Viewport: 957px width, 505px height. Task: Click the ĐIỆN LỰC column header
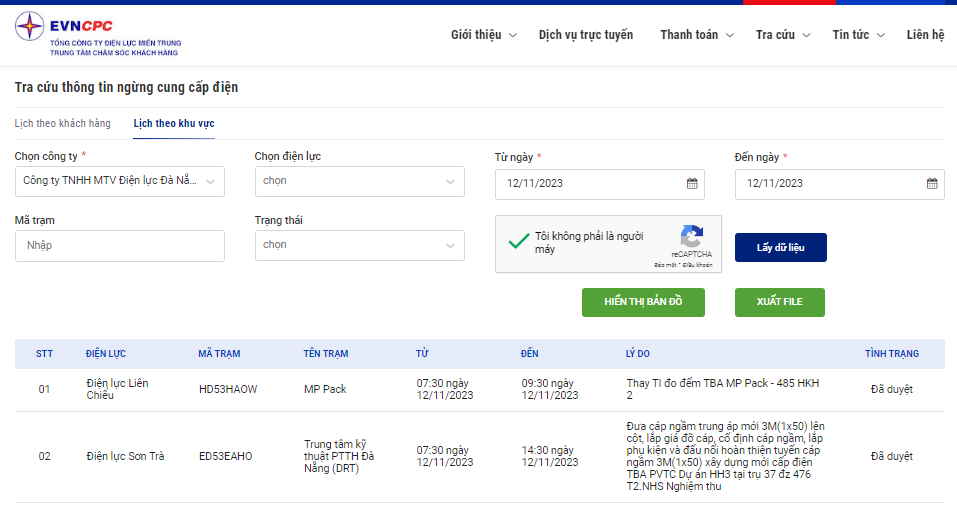106,354
